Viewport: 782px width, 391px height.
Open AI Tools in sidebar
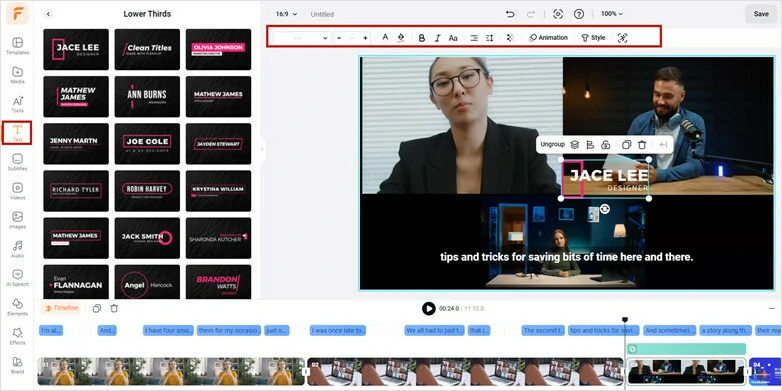(x=17, y=104)
